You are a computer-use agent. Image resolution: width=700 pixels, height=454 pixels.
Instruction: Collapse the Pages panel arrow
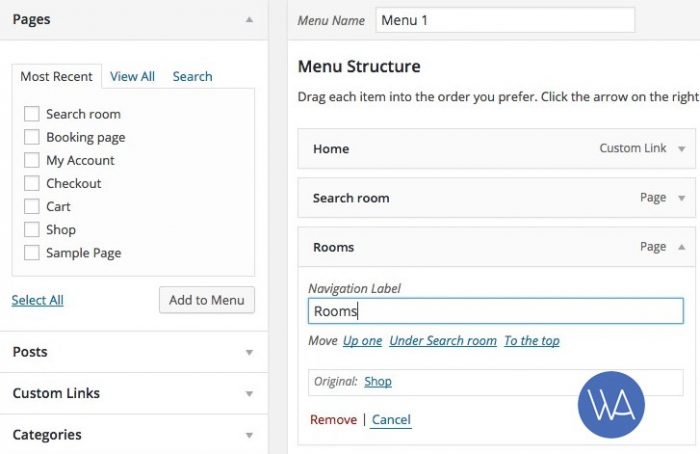point(250,20)
